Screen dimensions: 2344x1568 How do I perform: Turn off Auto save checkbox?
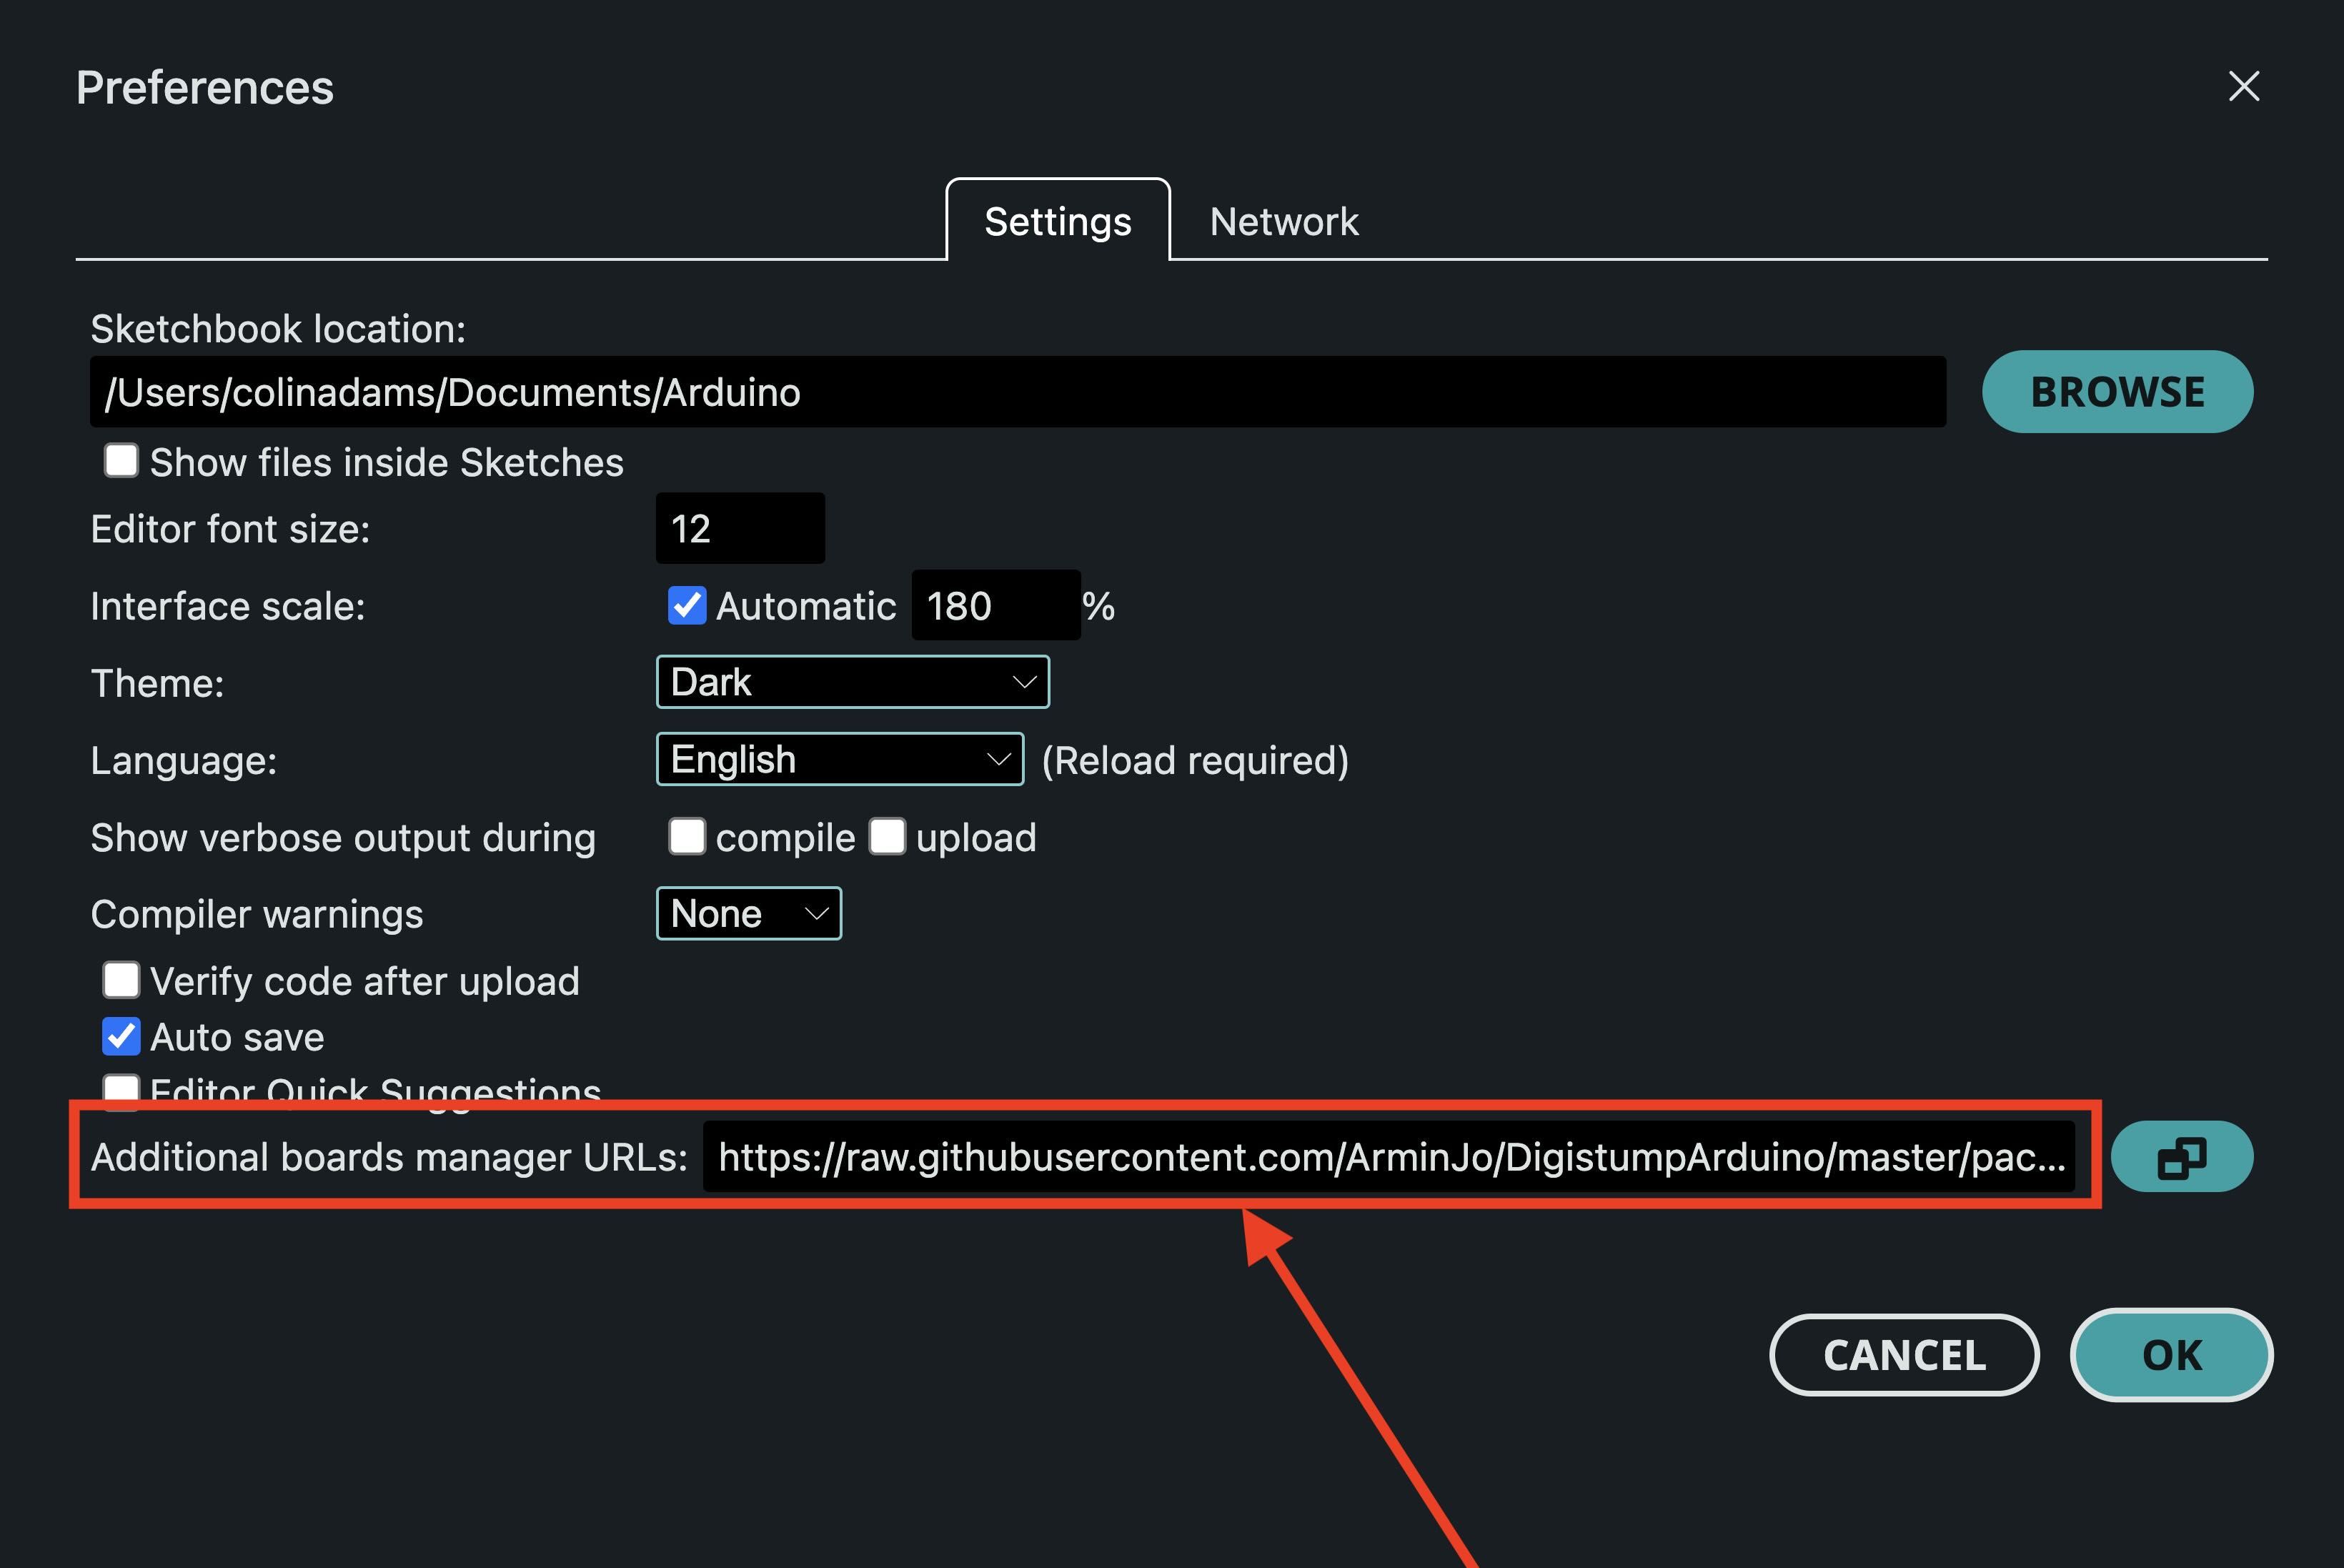tap(121, 1037)
